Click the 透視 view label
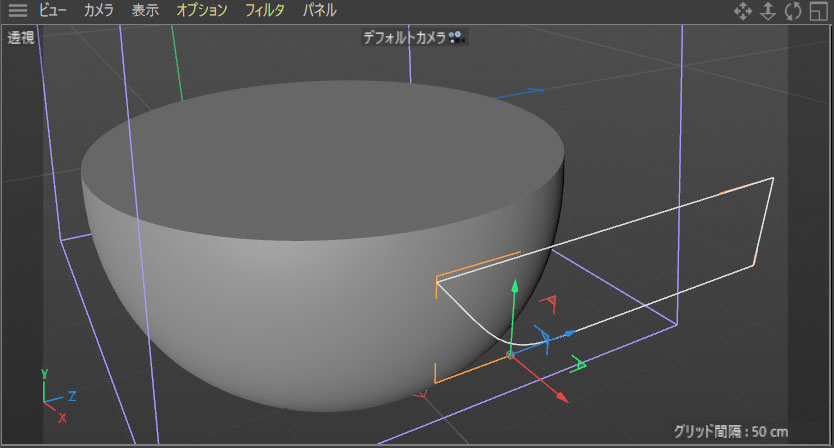This screenshot has height=448, width=834. [x=21, y=38]
